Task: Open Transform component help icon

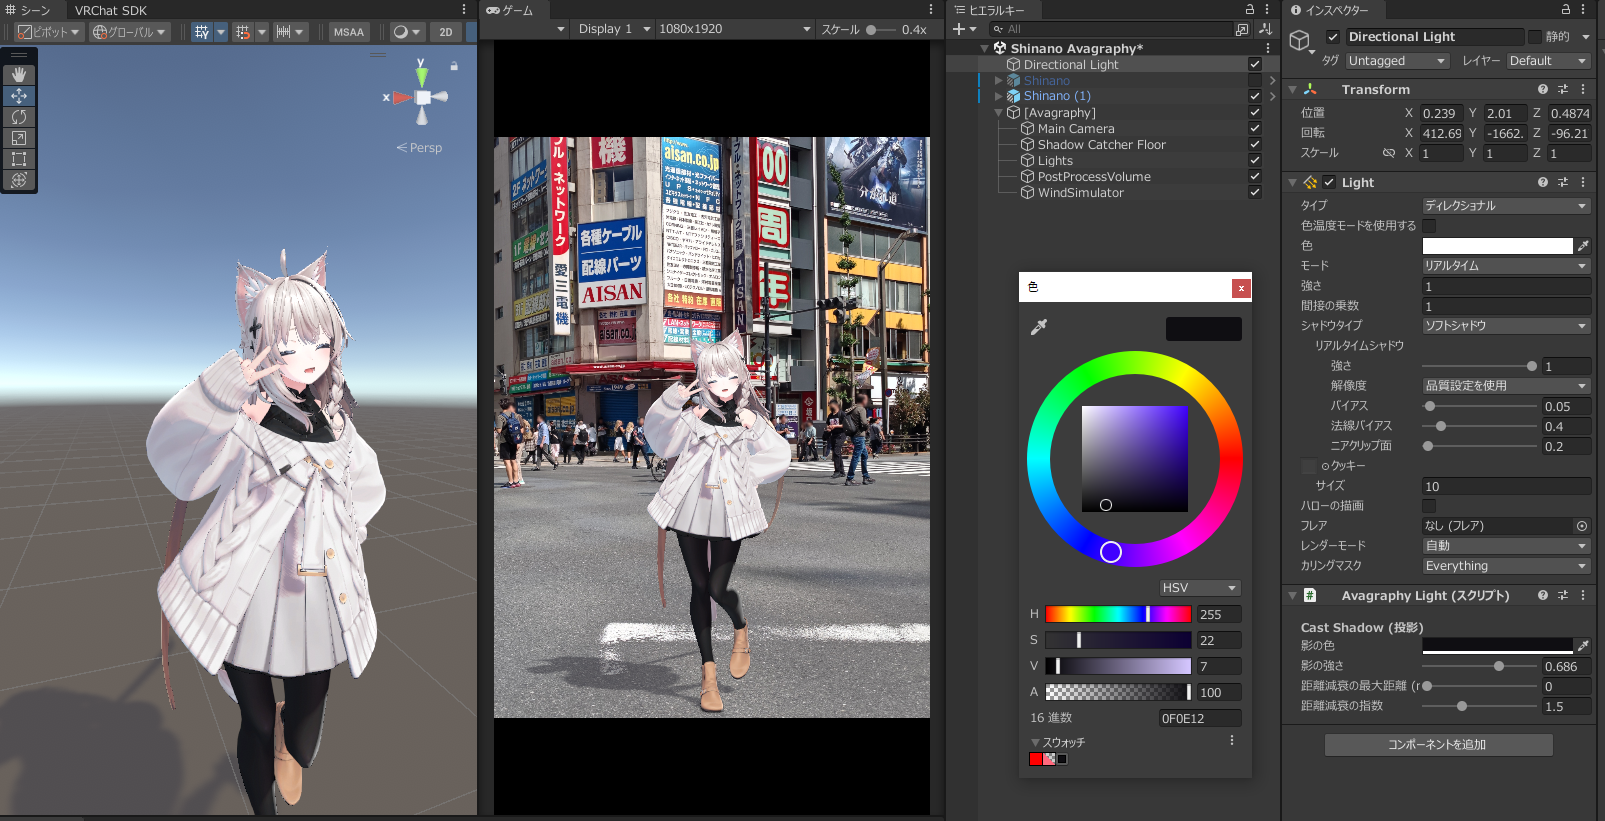Action: [x=1543, y=89]
